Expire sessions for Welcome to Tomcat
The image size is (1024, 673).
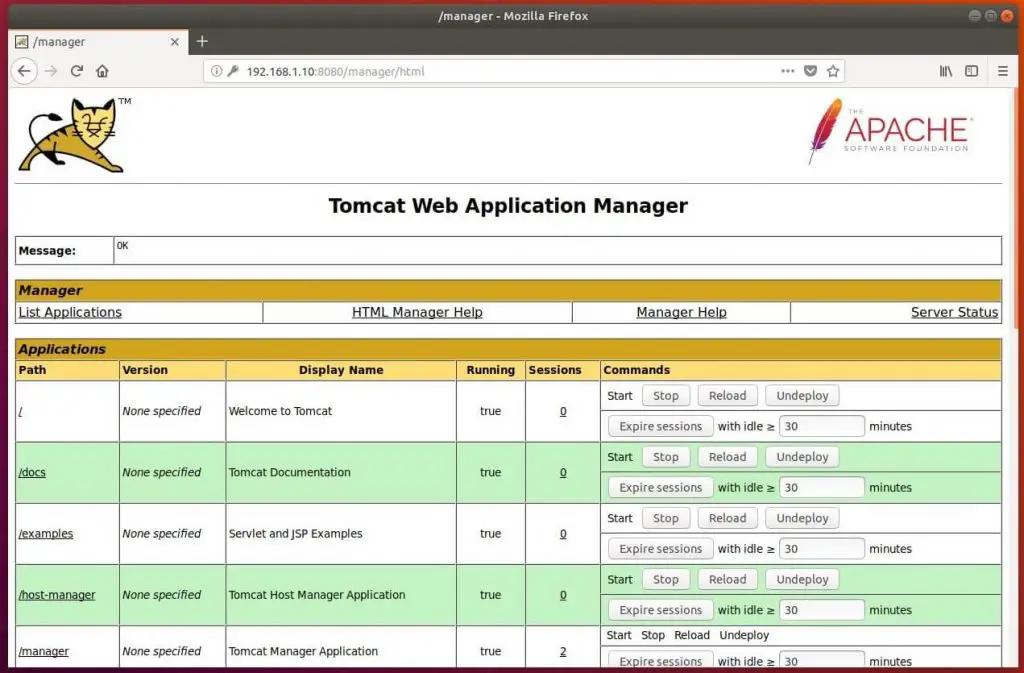coord(660,426)
